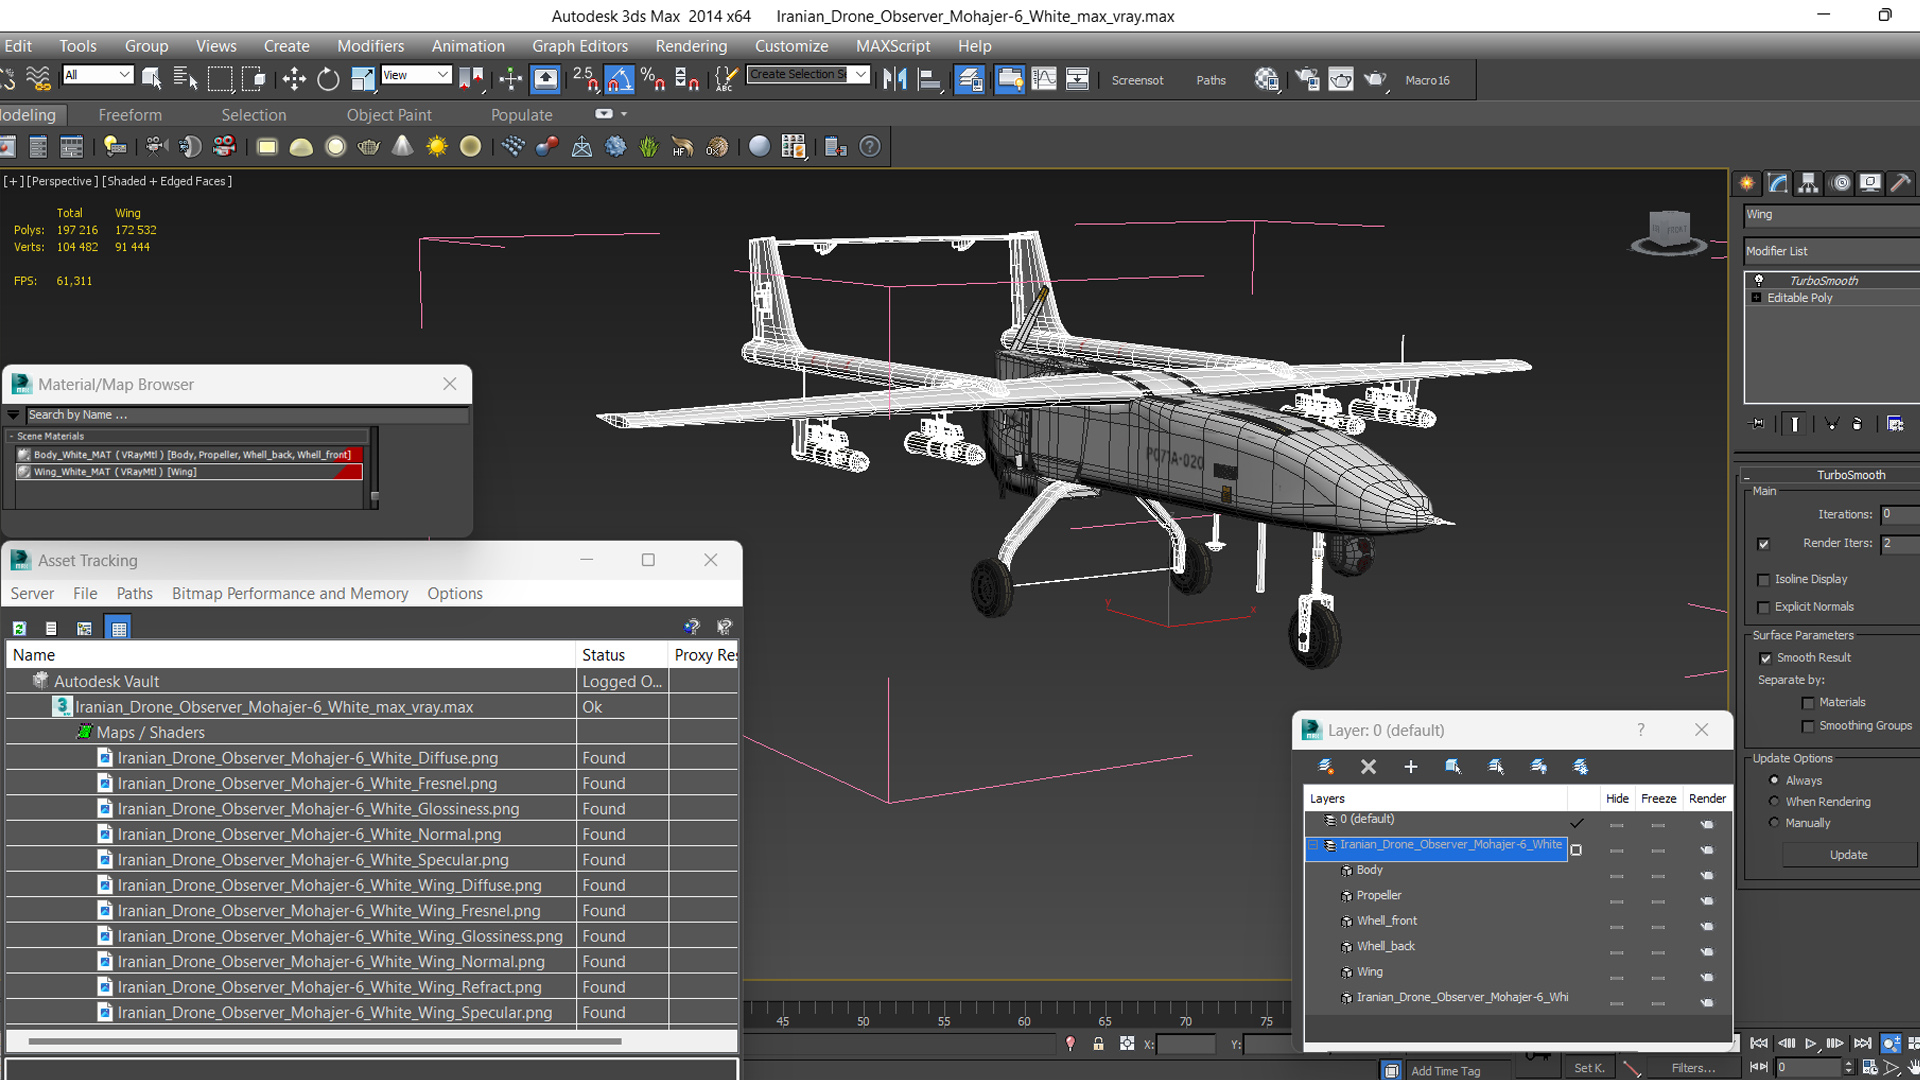This screenshot has height=1080, width=1920.
Task: Click the cone primitive icon
Action: point(402,147)
